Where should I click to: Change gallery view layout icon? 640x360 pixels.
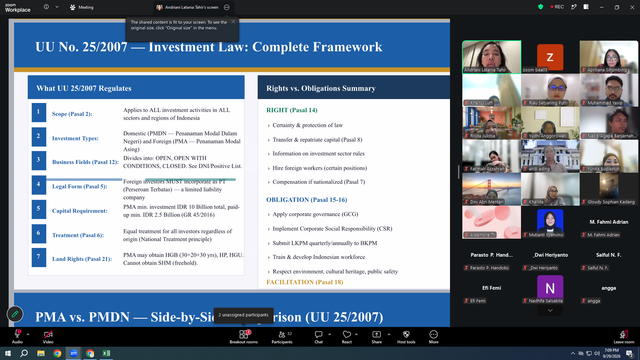586,7
